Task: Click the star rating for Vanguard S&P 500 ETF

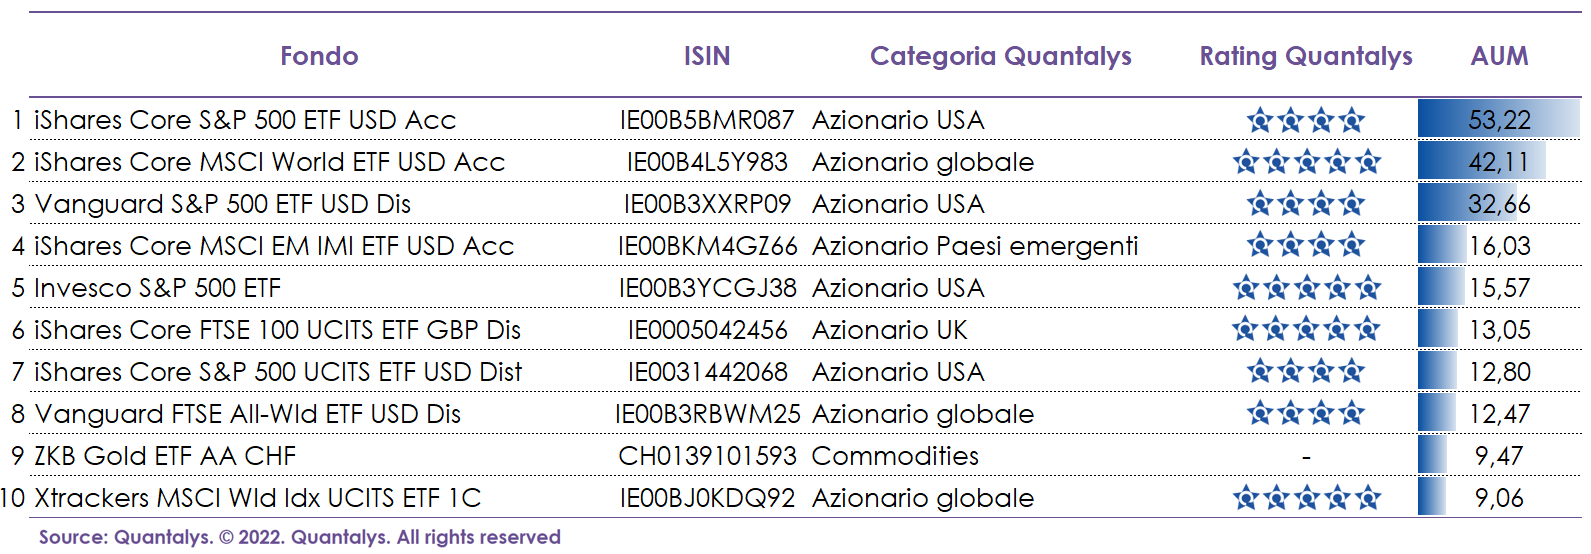Action: [x=1306, y=205]
